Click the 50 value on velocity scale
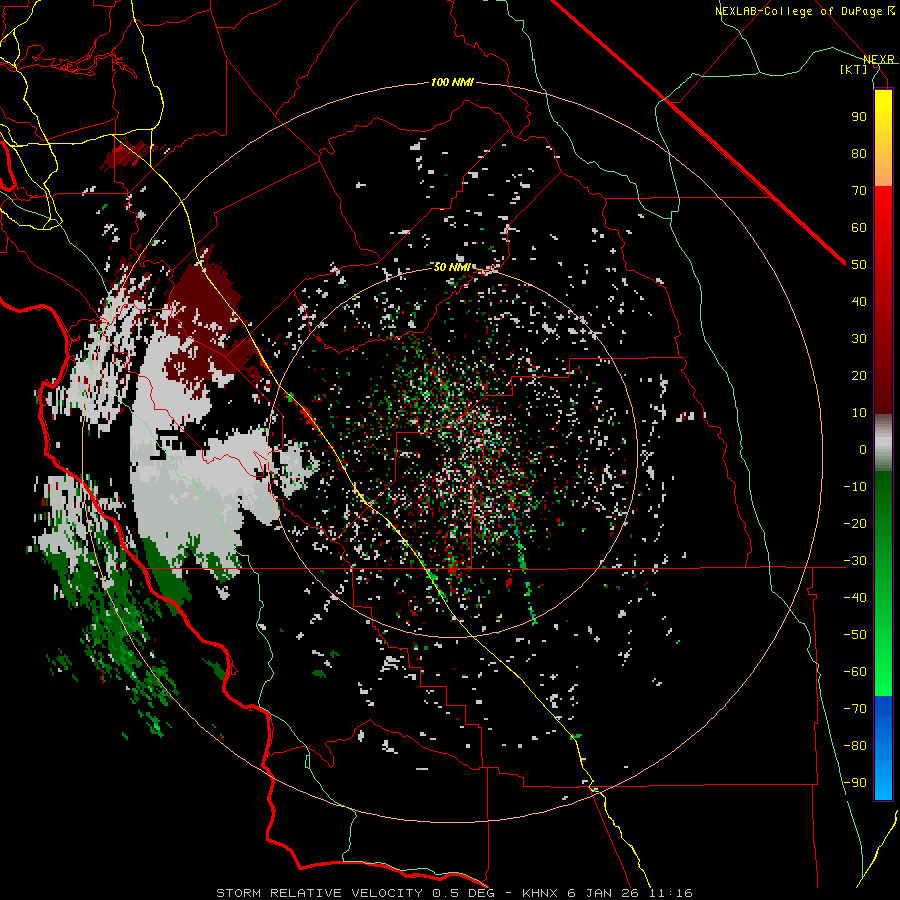The image size is (900, 900). click(859, 265)
